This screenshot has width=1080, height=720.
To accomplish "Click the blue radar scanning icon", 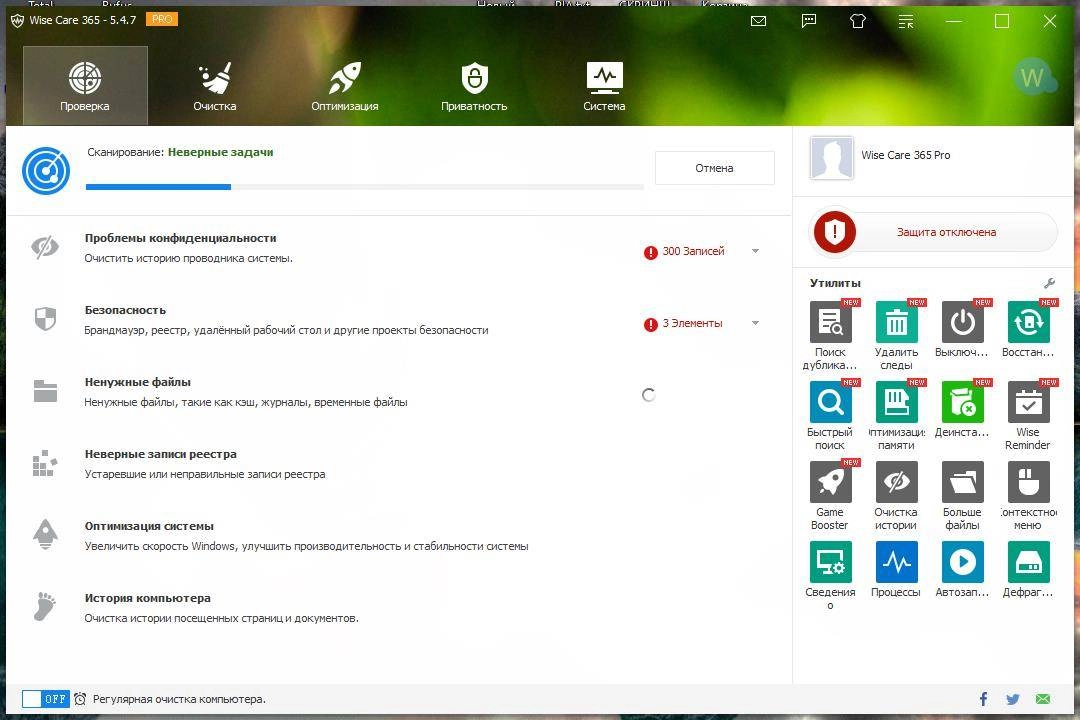I will (x=45, y=171).
